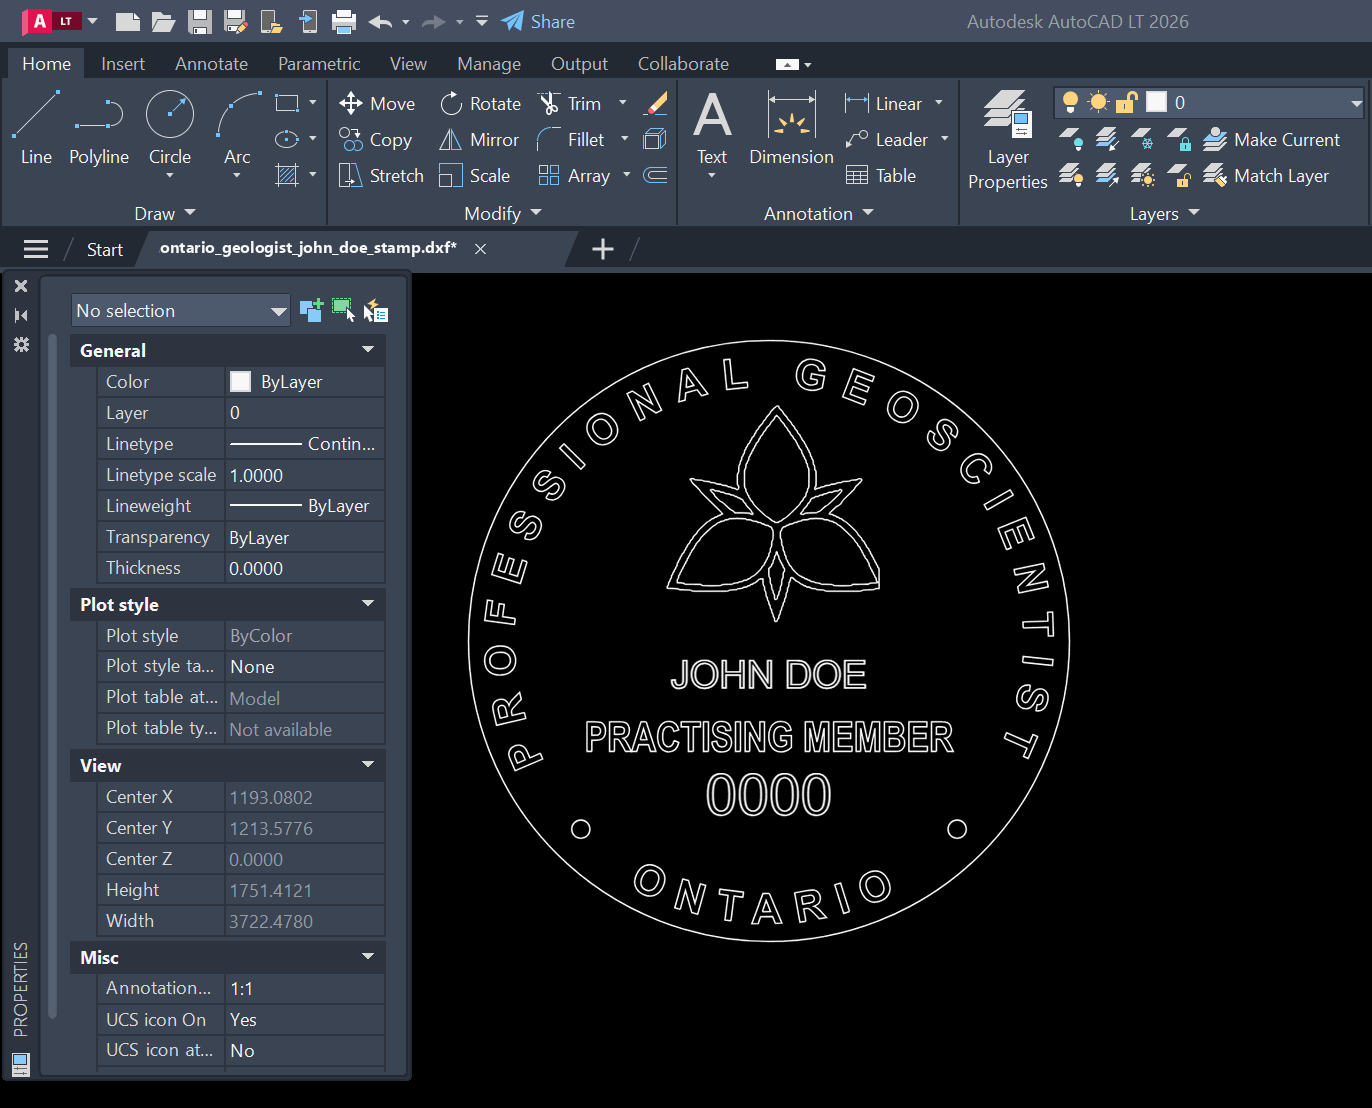Screen dimensions: 1372x1108
Task: Select the Polyline tool
Action: coord(99,127)
